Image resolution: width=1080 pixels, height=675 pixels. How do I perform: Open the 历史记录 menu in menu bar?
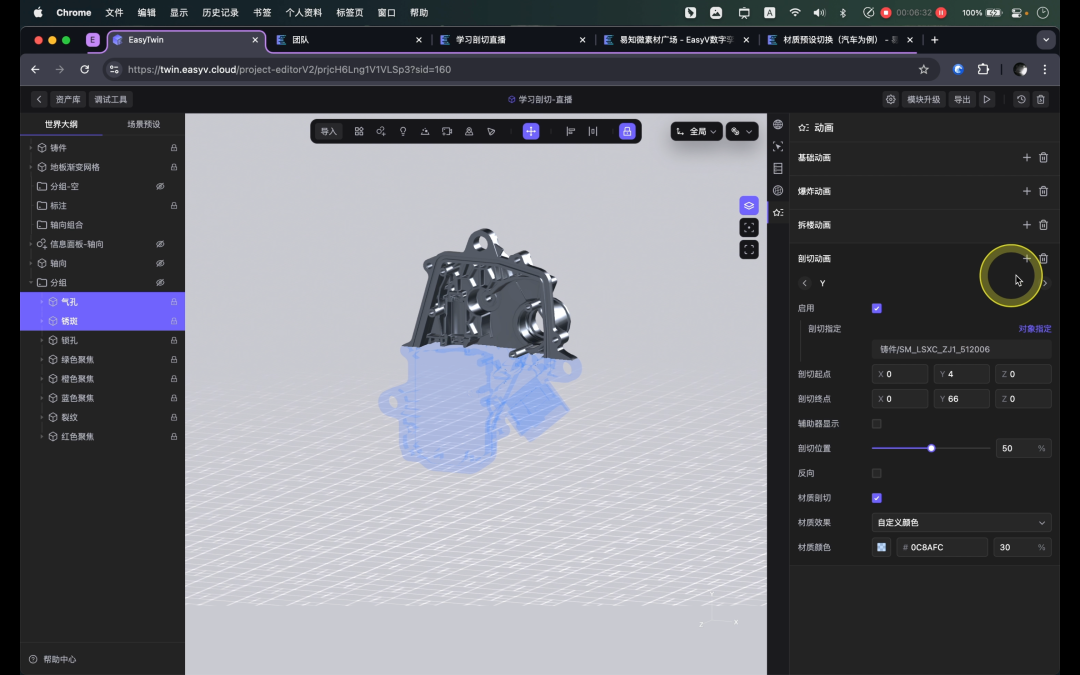(x=220, y=12)
